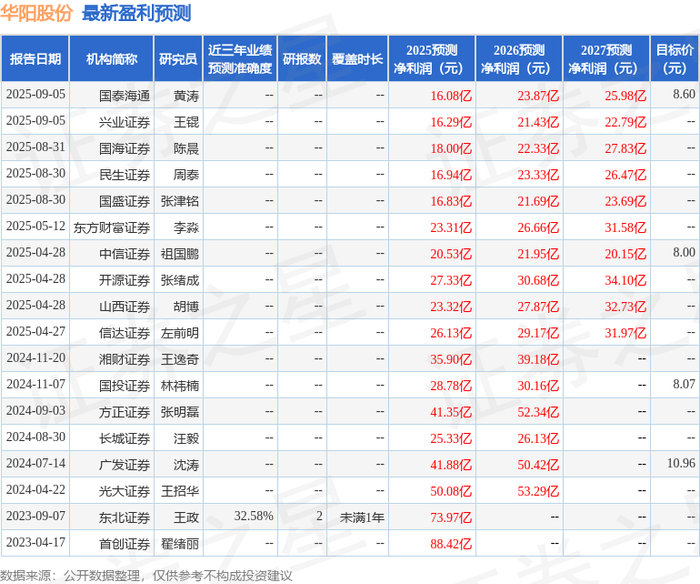Select the 研报数 column header
This screenshot has height=584, width=700.
[302, 59]
